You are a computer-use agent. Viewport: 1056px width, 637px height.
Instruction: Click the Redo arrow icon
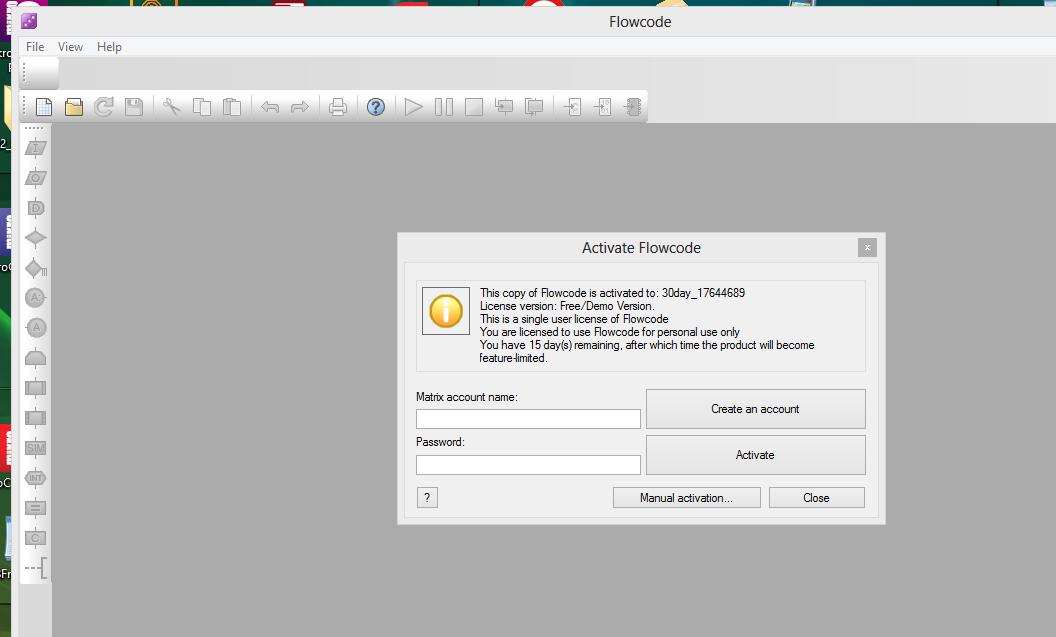coord(300,106)
